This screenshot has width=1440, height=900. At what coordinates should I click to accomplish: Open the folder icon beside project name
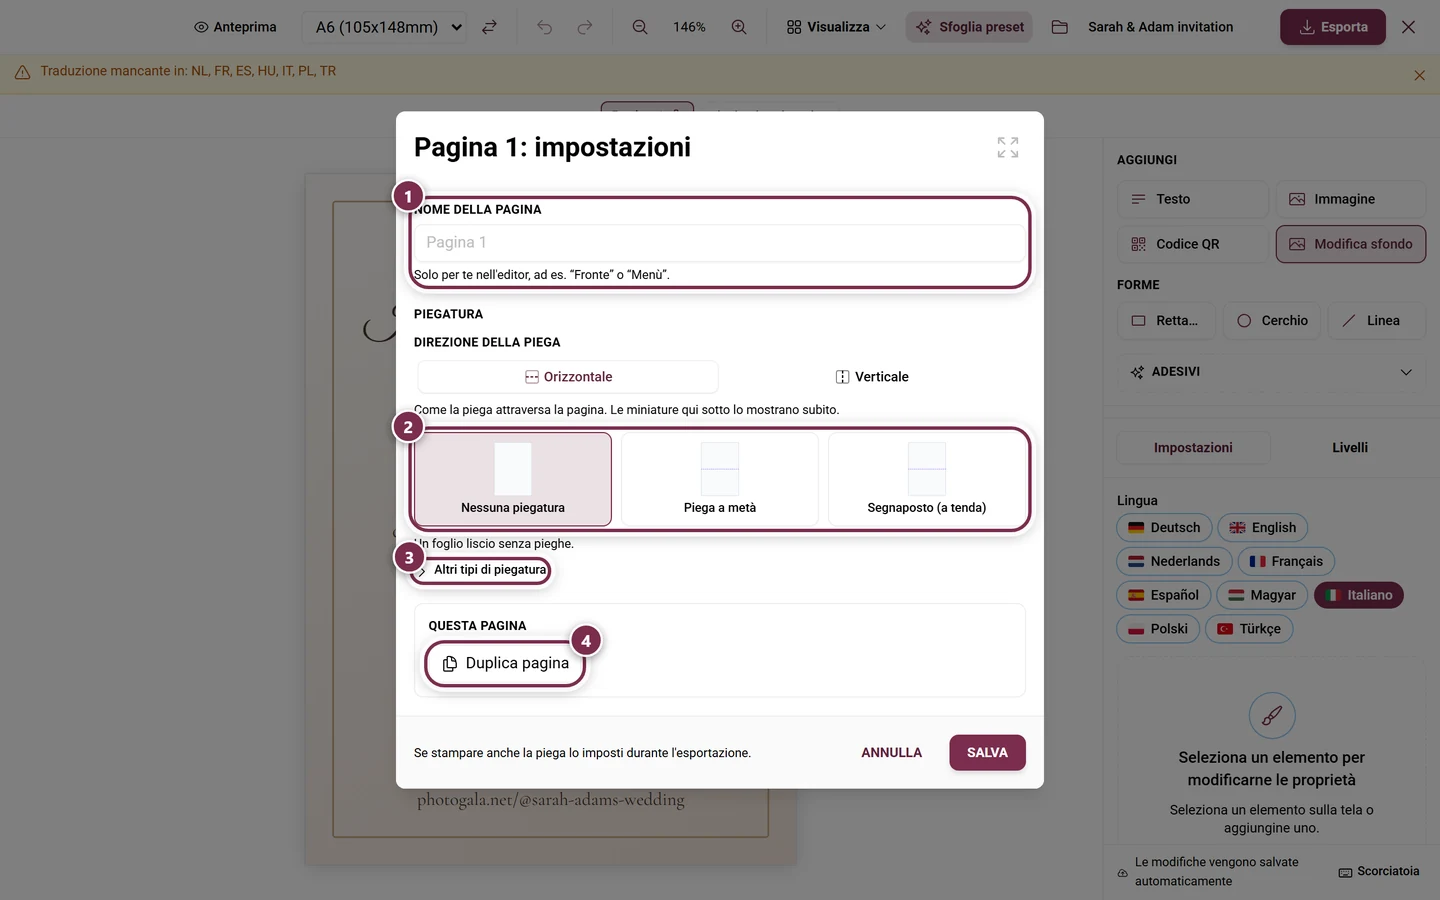pos(1060,27)
